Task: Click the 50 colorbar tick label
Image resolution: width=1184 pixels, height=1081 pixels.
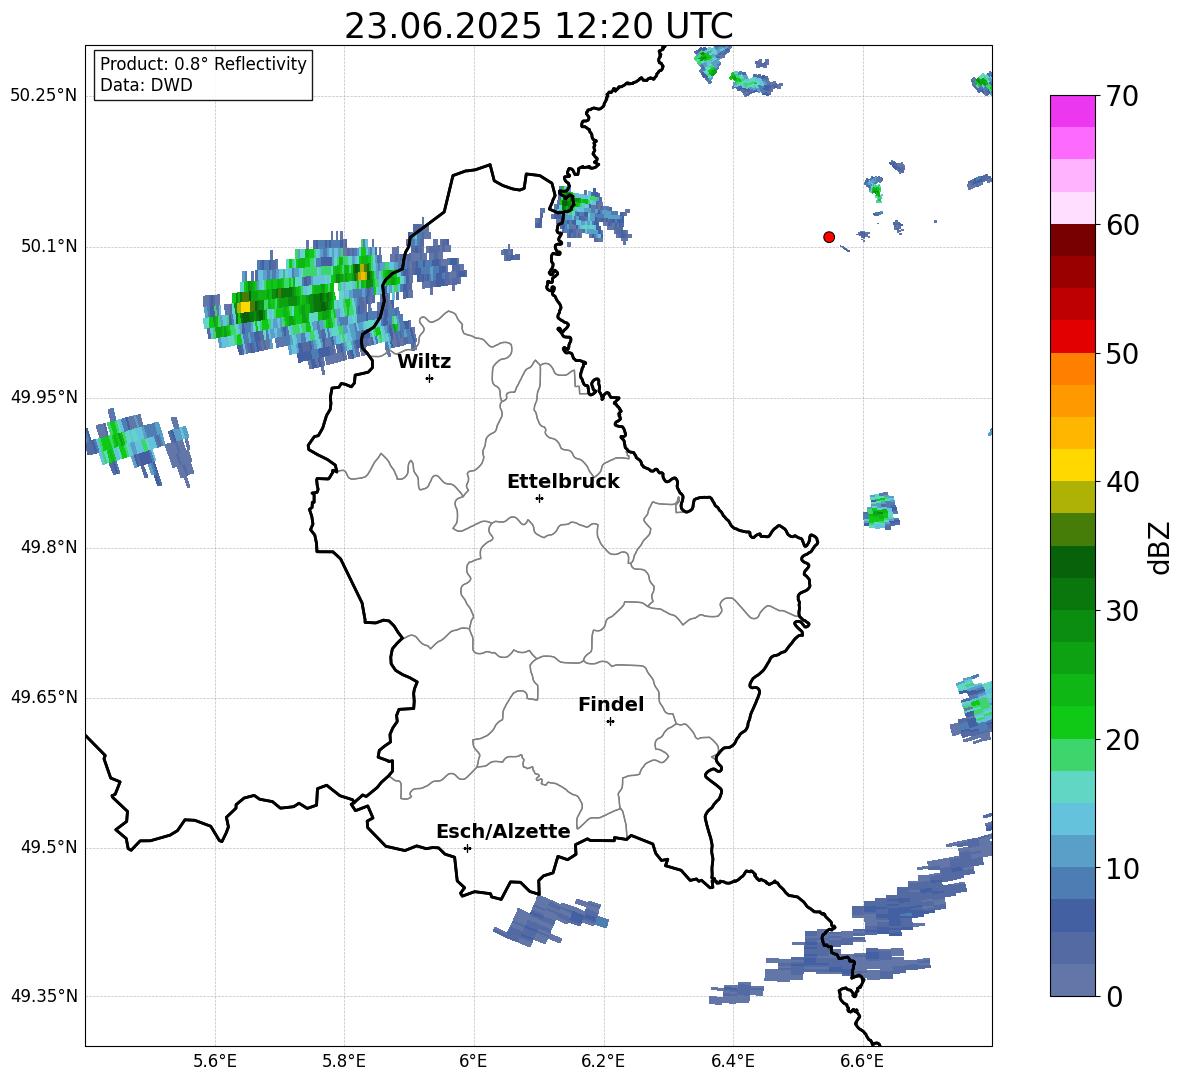Action: click(x=1122, y=353)
